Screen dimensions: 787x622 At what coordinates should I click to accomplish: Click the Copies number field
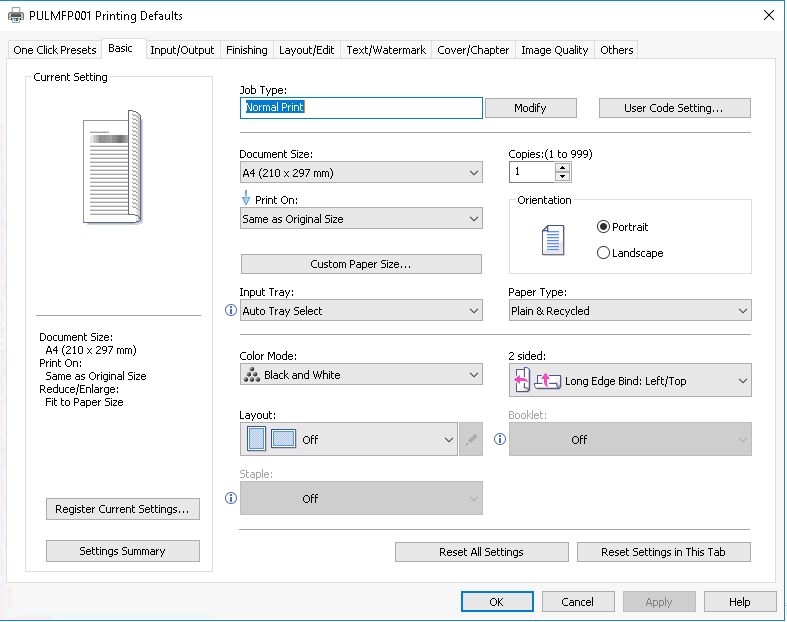(x=533, y=172)
